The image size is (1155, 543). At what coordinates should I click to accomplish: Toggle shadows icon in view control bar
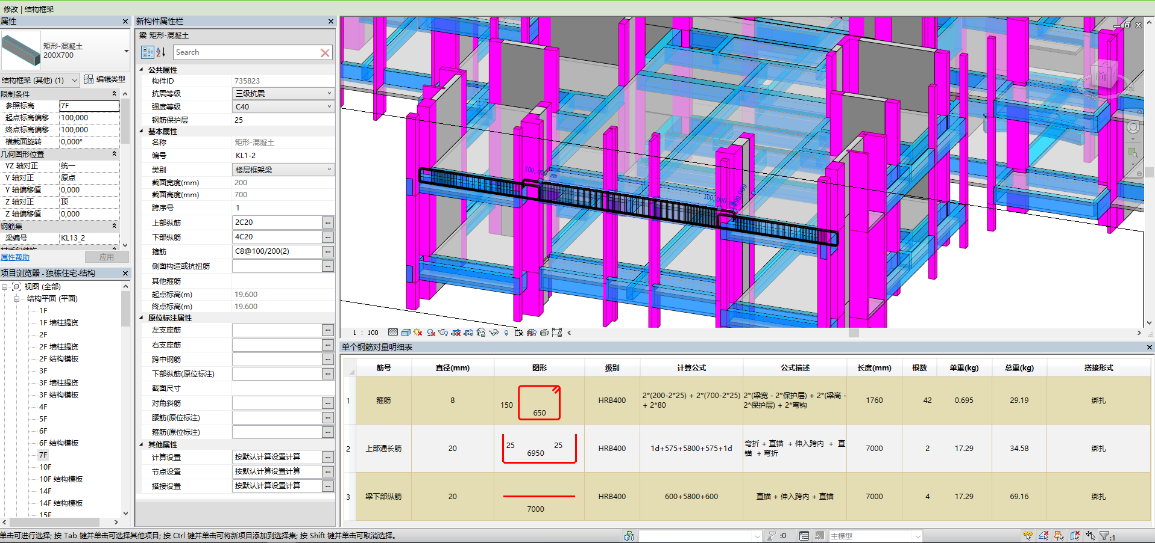(x=431, y=332)
